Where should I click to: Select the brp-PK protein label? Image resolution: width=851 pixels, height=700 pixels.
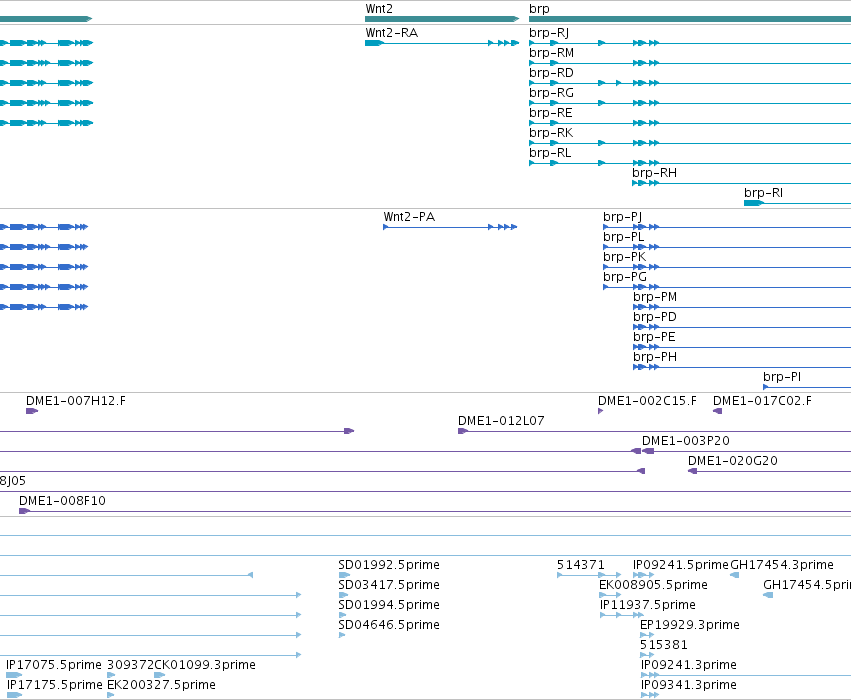tap(624, 257)
